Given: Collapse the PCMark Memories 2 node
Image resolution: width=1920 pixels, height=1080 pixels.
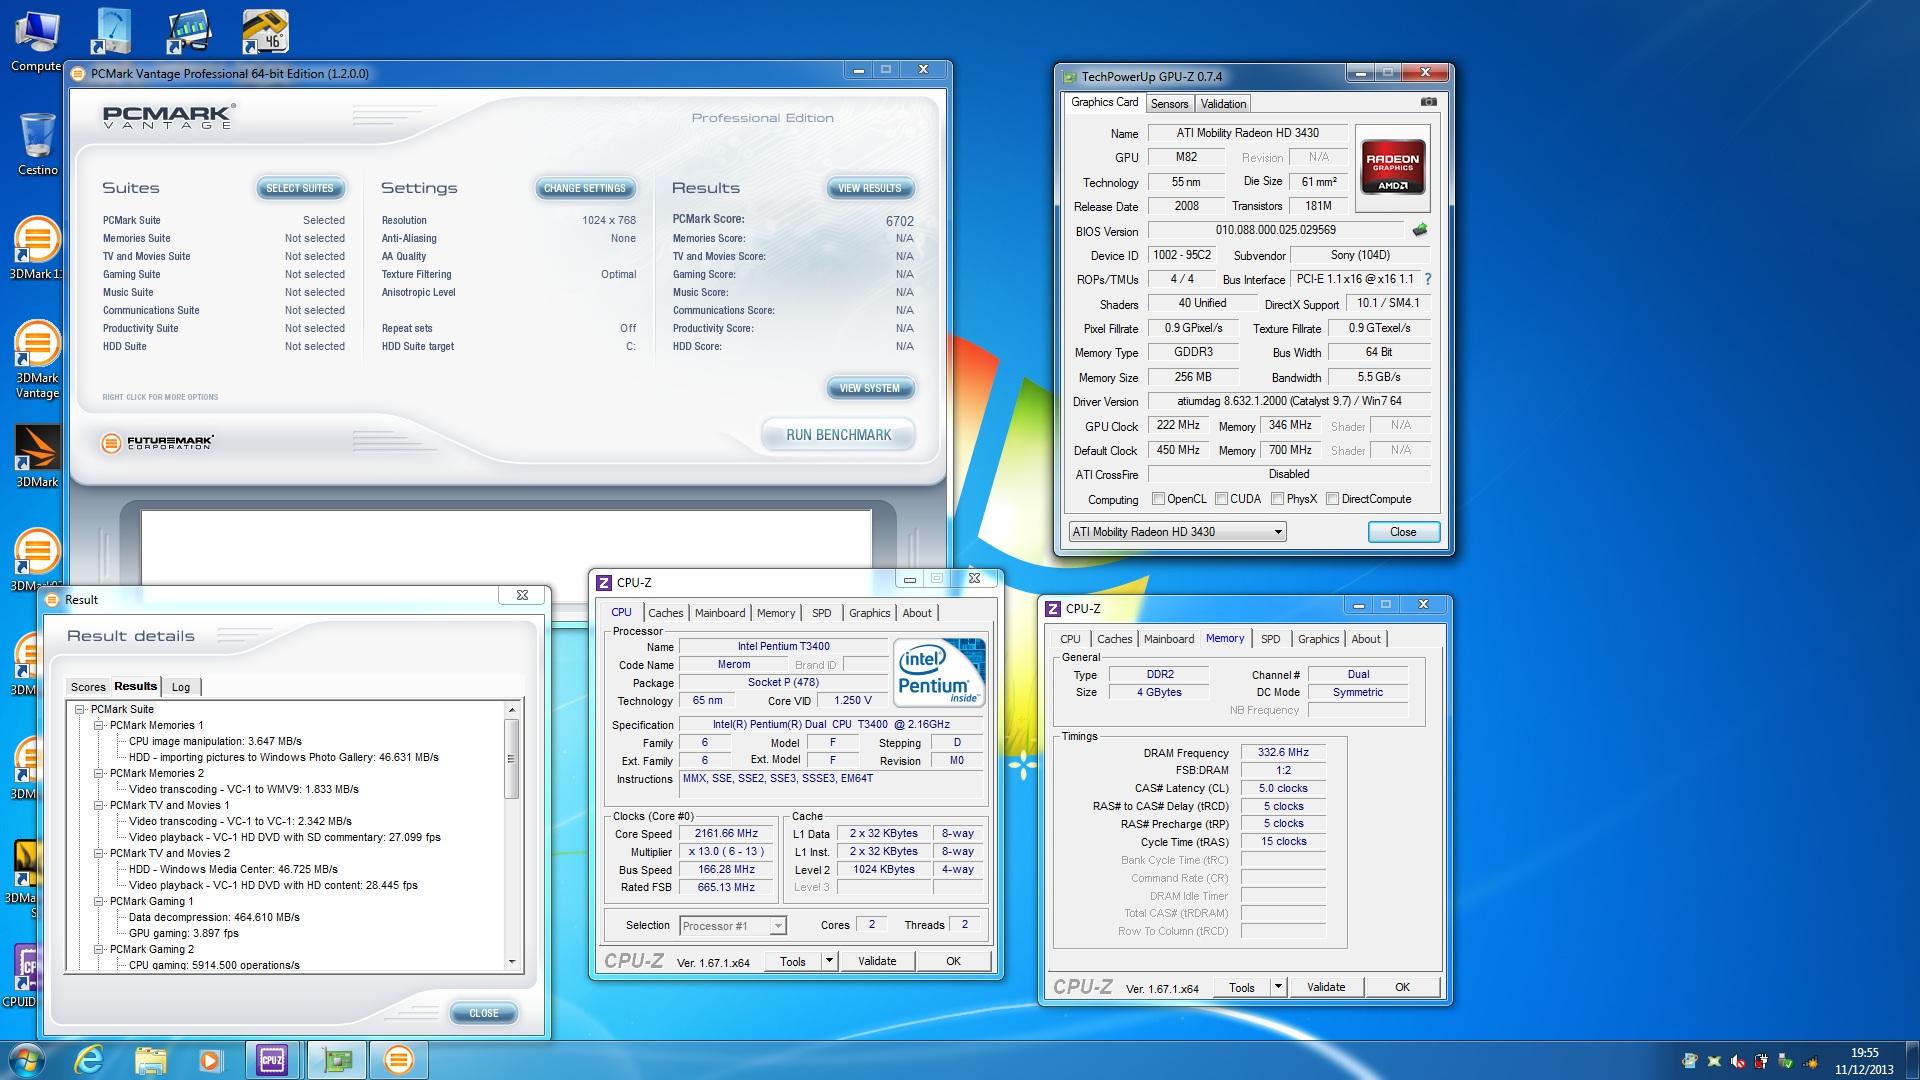Looking at the screenshot, I should click(x=99, y=773).
